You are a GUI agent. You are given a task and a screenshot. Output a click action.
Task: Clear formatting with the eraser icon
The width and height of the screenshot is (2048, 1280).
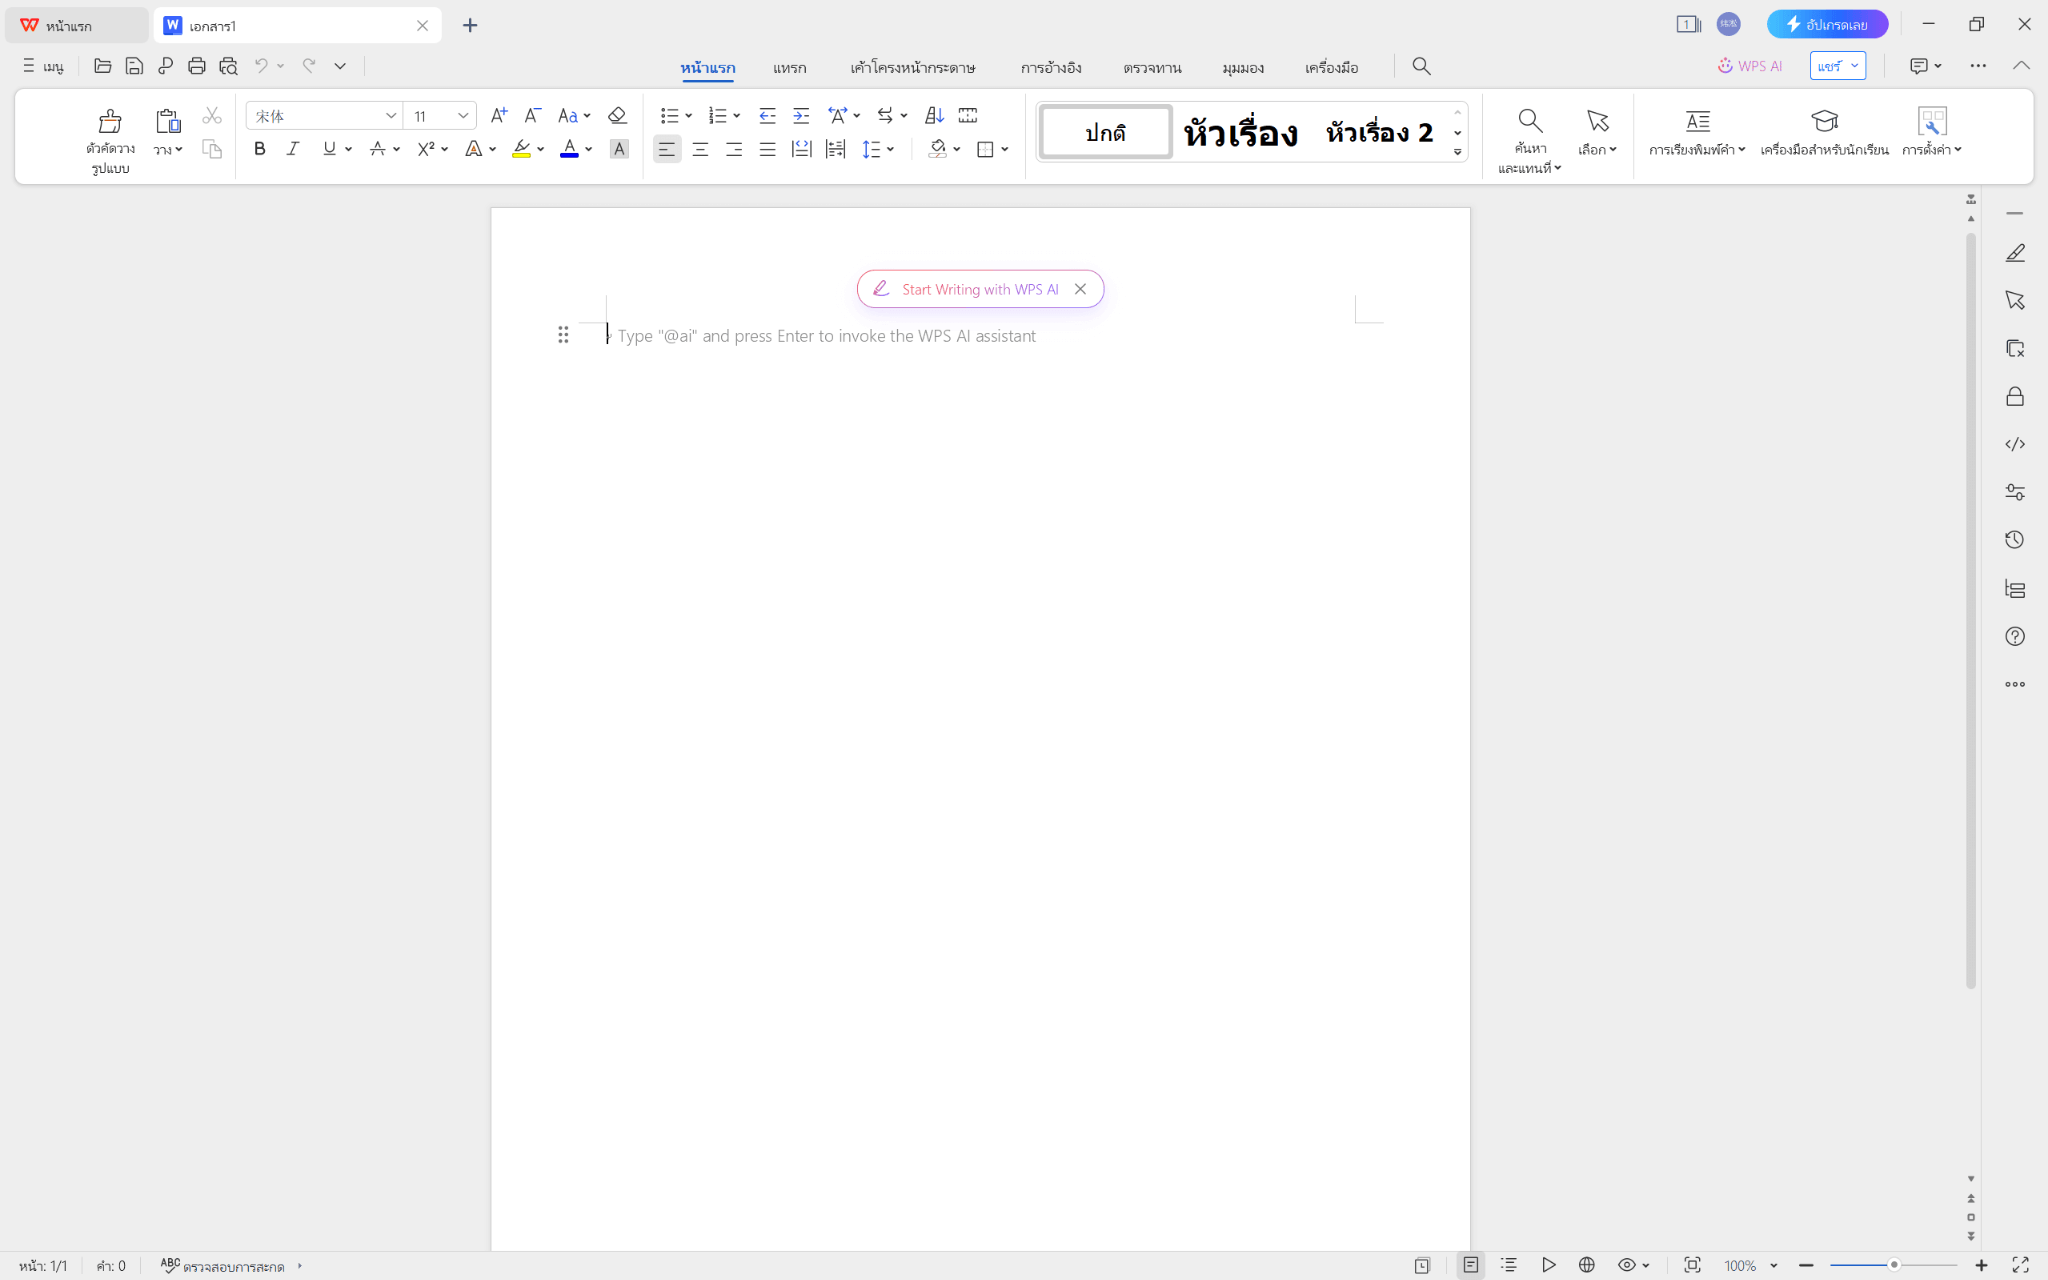coord(617,115)
